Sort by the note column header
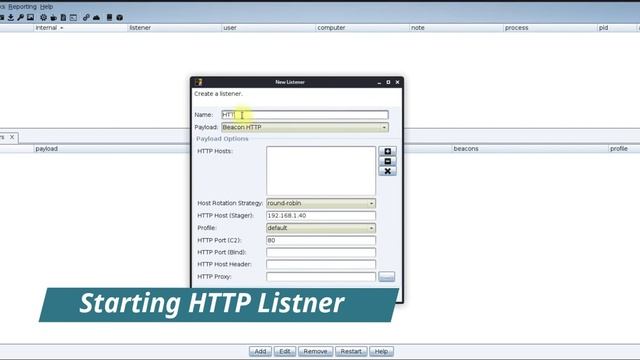The image size is (640, 360). tap(456, 28)
